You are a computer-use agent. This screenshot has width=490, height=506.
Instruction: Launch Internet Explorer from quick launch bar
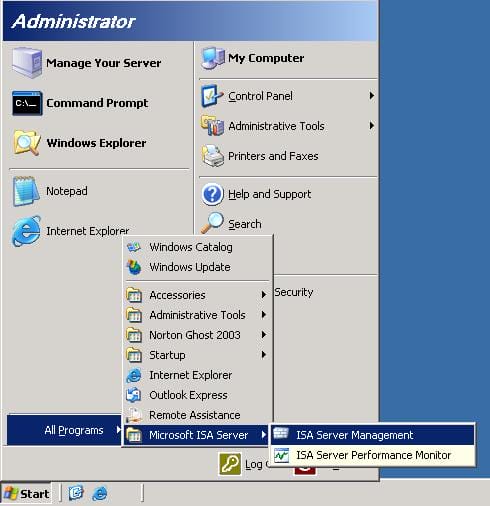100,493
